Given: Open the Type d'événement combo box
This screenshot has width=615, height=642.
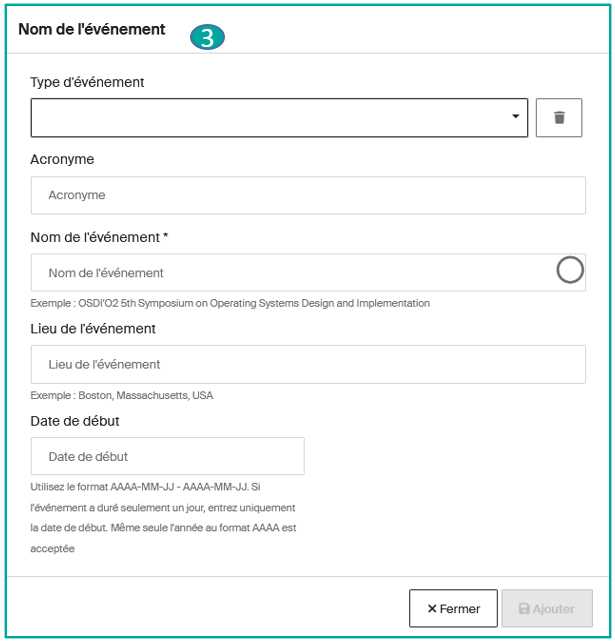Looking at the screenshot, I should click(x=279, y=118).
